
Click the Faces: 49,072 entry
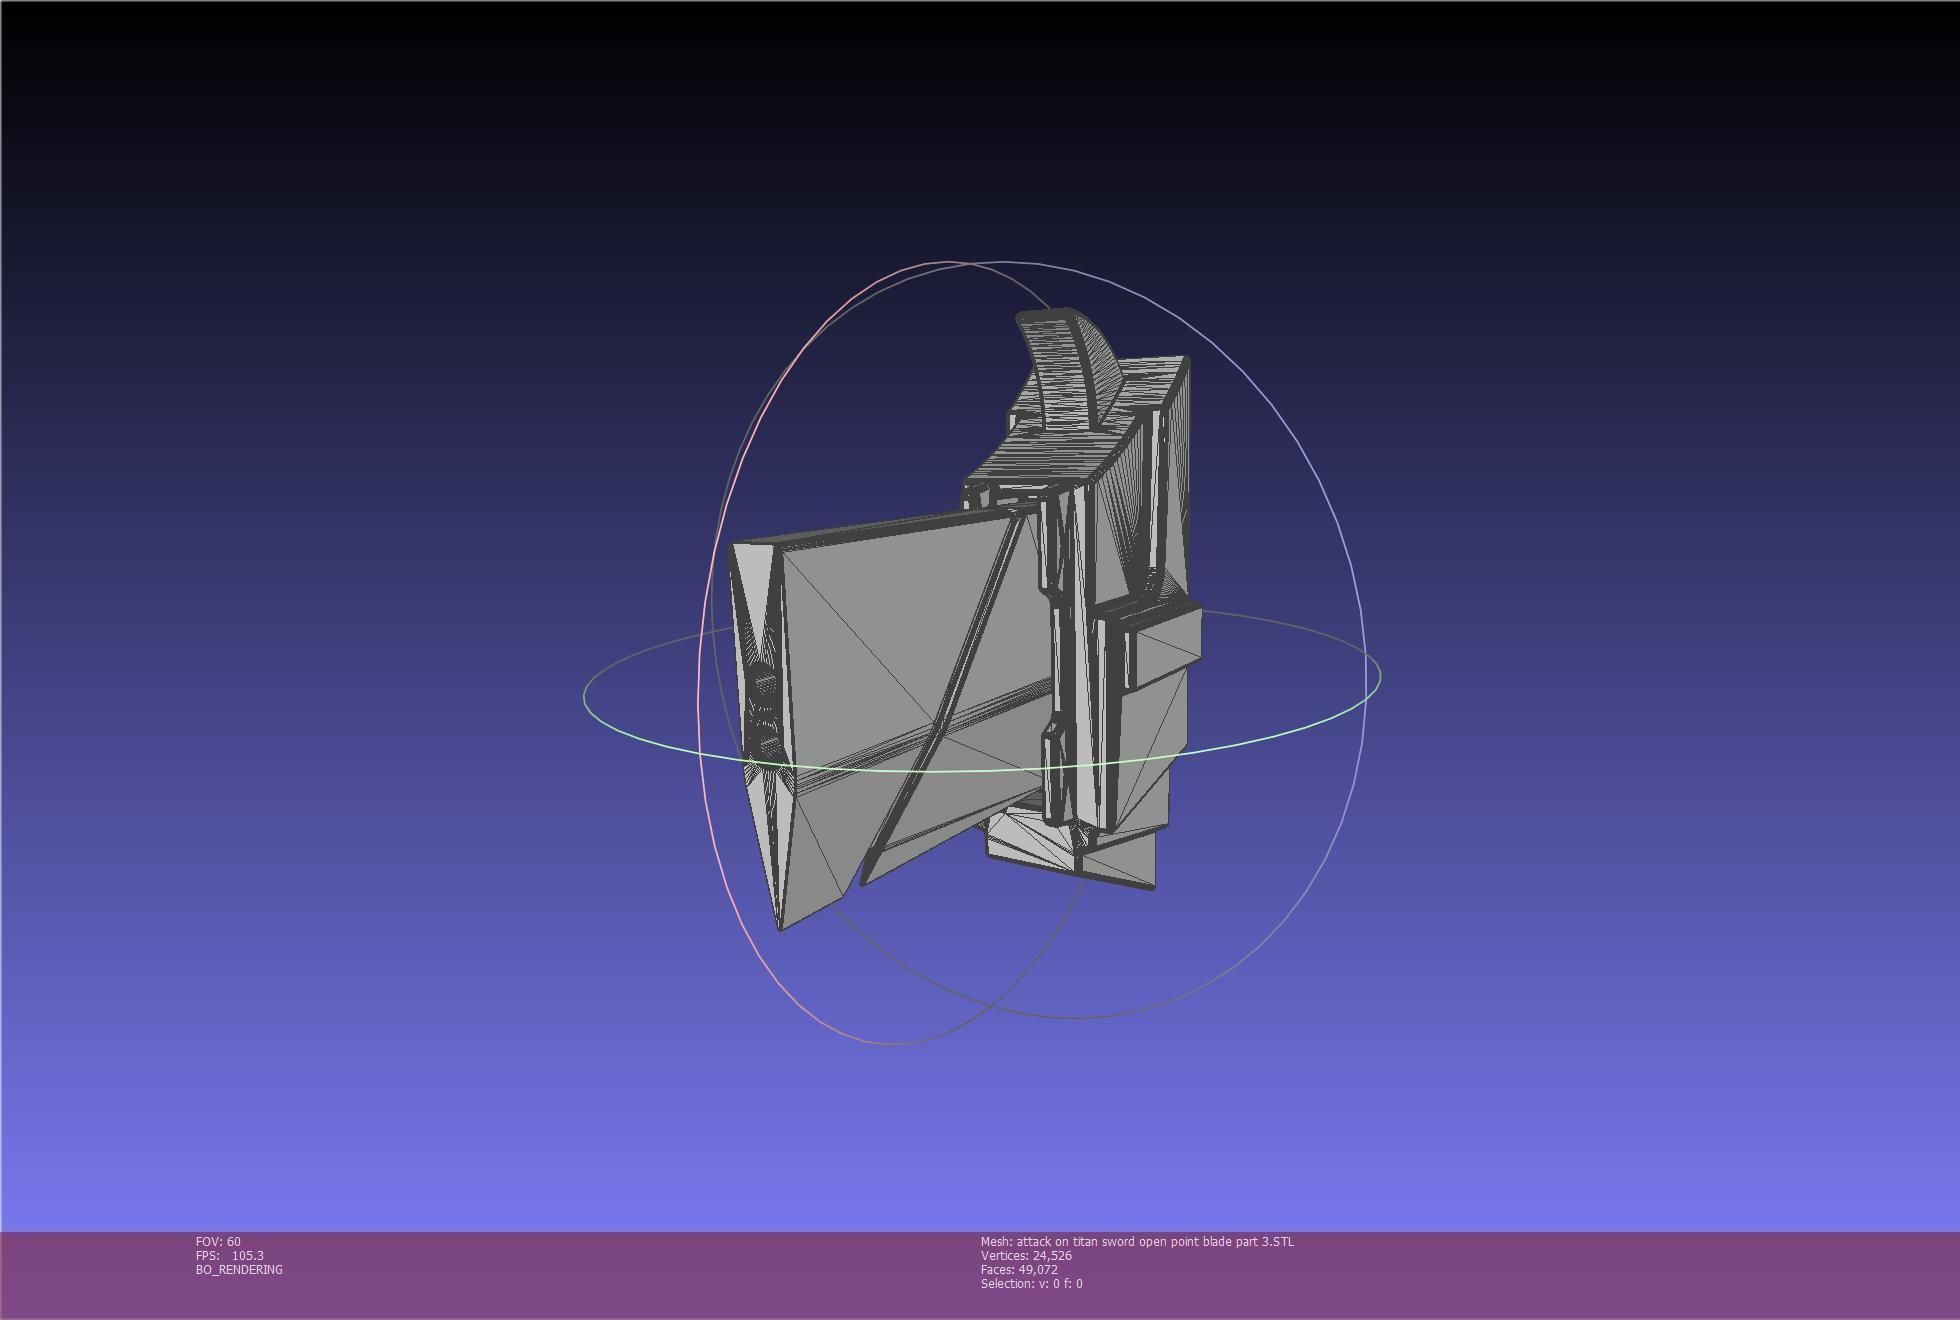coord(1019,1269)
